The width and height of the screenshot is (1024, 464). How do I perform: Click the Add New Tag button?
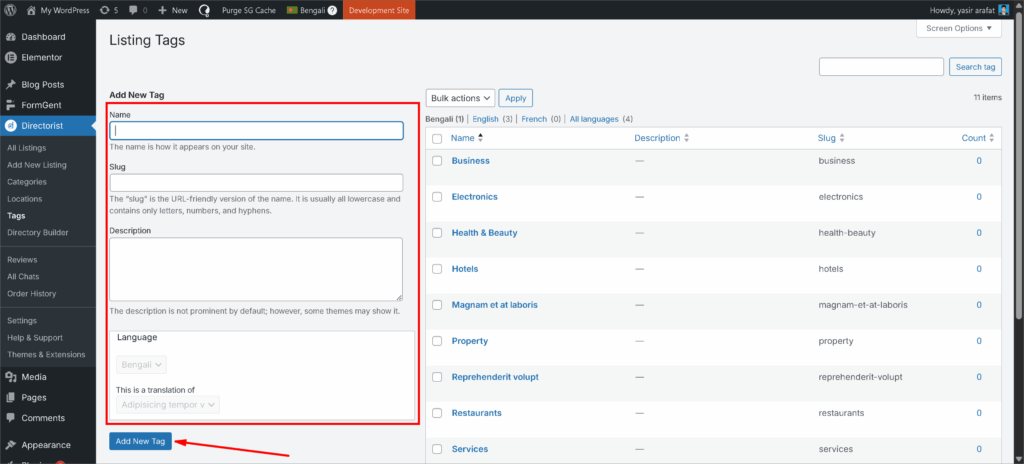point(140,441)
